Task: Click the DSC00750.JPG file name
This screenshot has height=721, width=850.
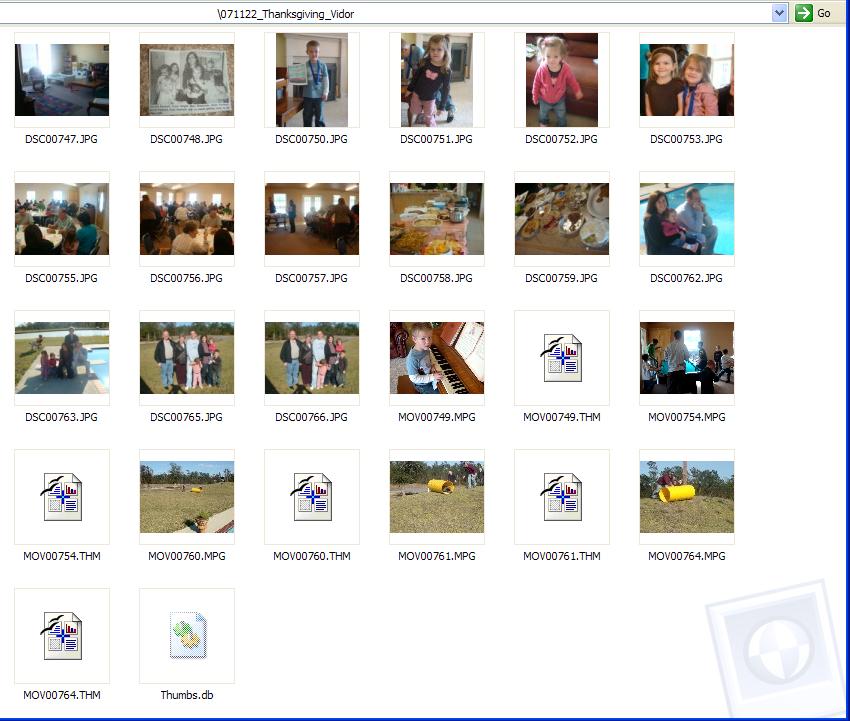Action: pyautogui.click(x=311, y=139)
